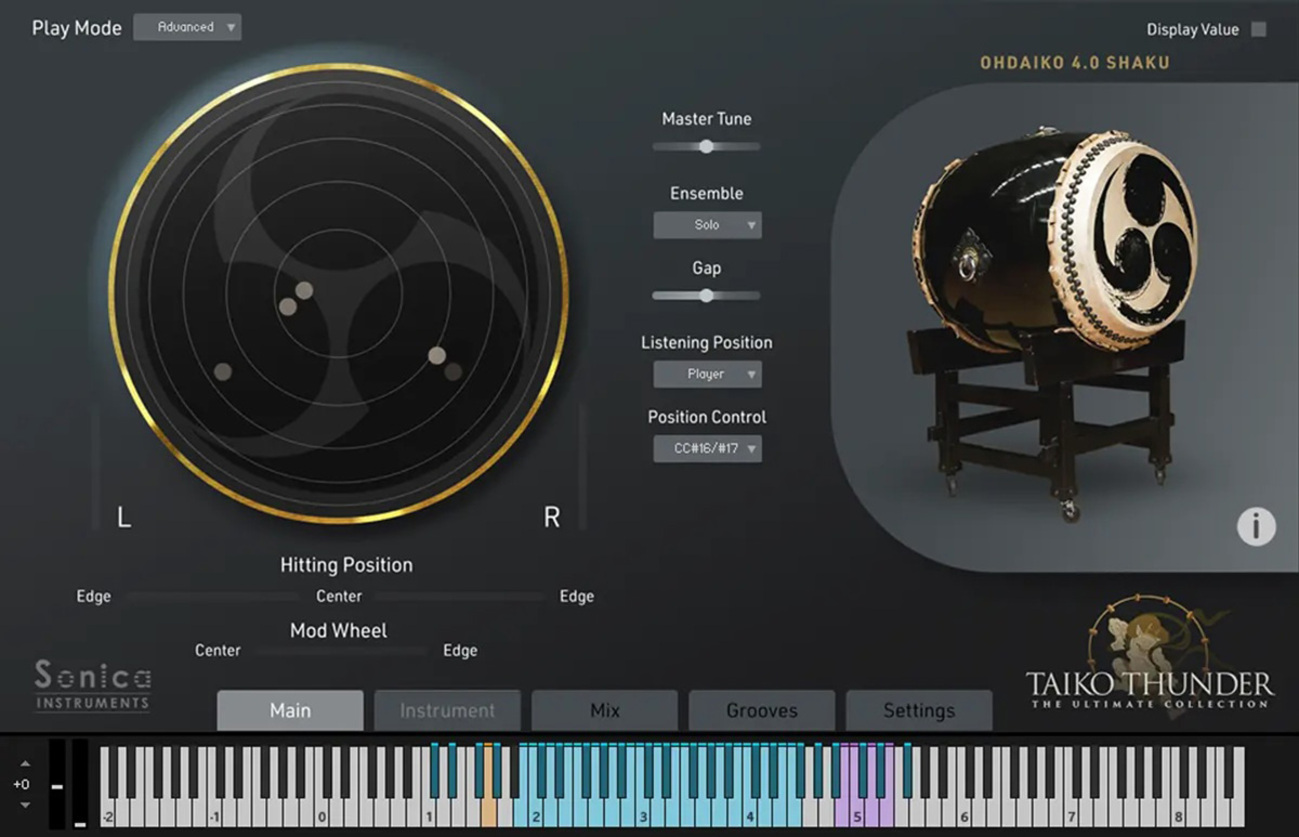Click the white key labeled 6
Screen dimensions: 1299x837
[x=964, y=810]
